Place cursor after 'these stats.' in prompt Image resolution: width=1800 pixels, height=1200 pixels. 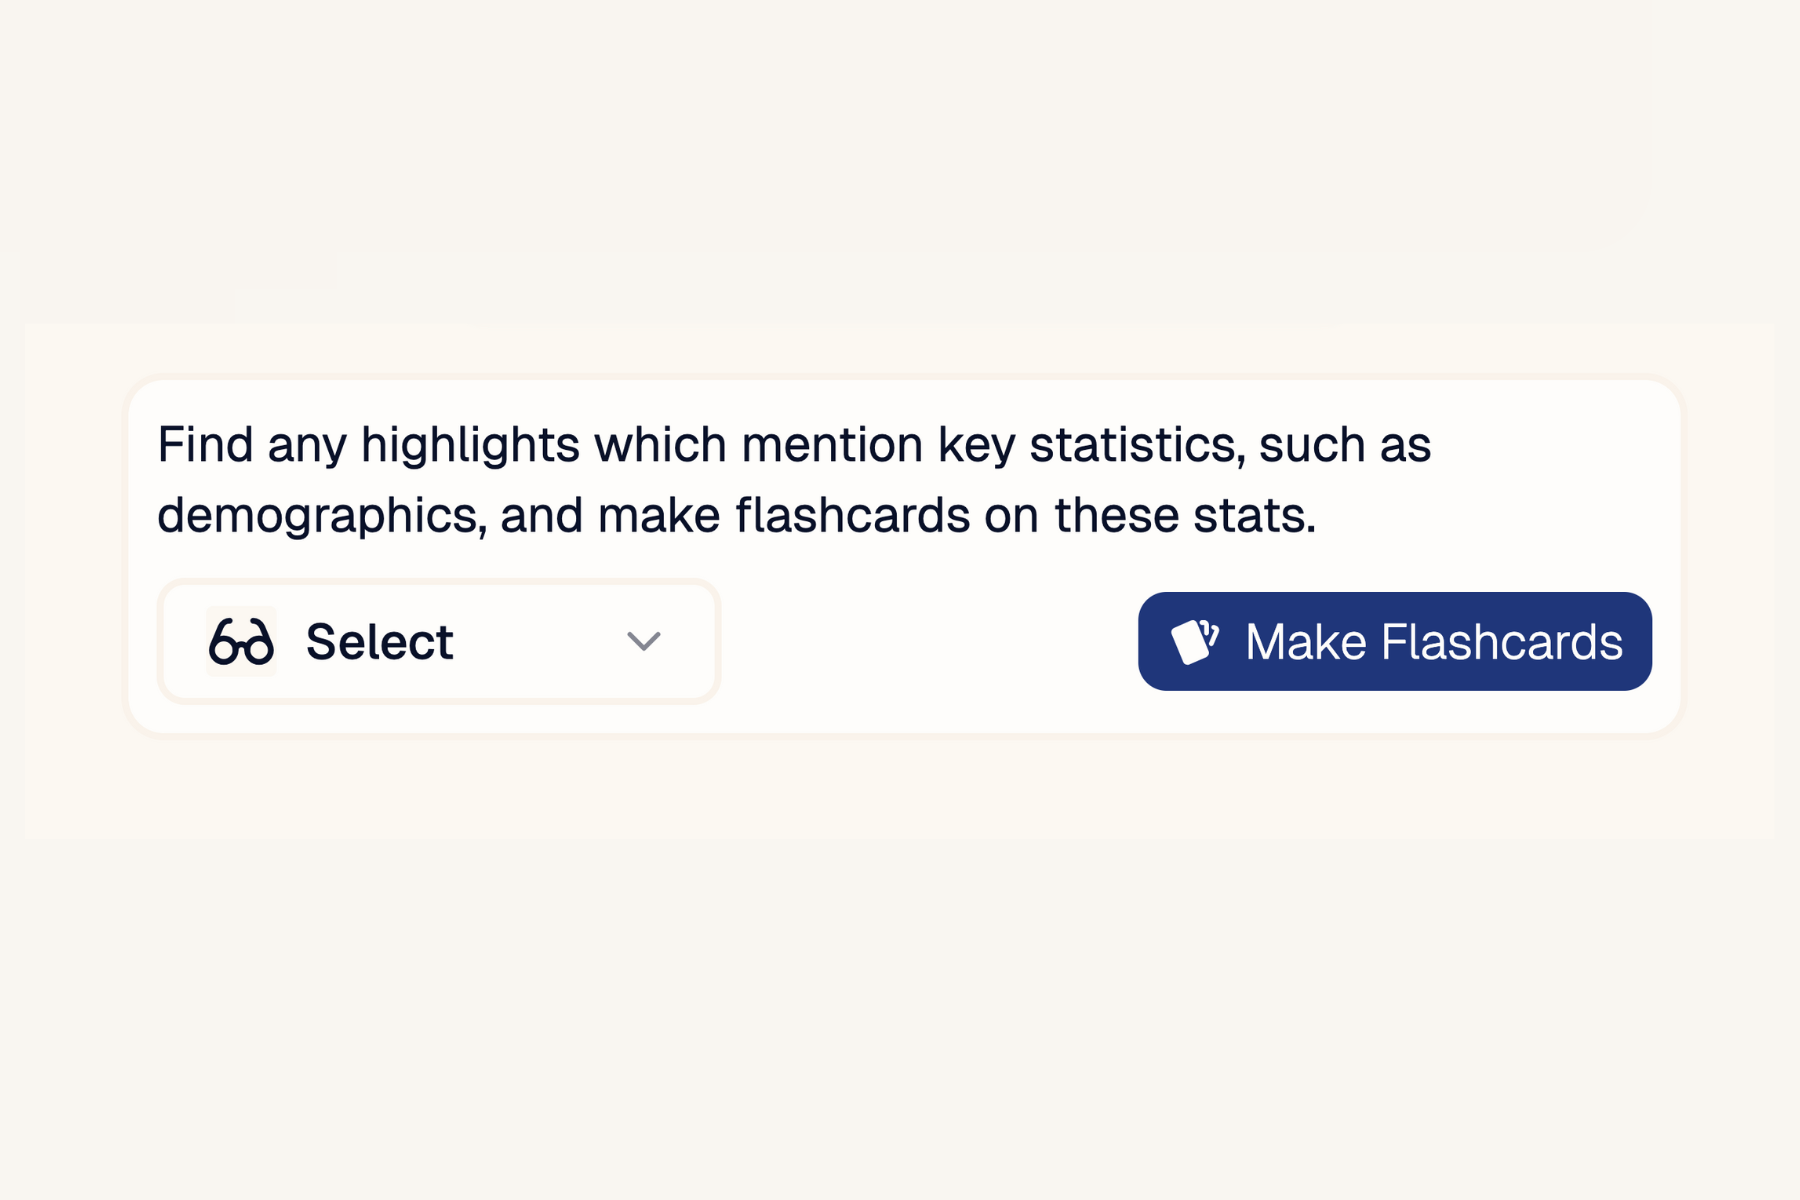pos(1319,516)
